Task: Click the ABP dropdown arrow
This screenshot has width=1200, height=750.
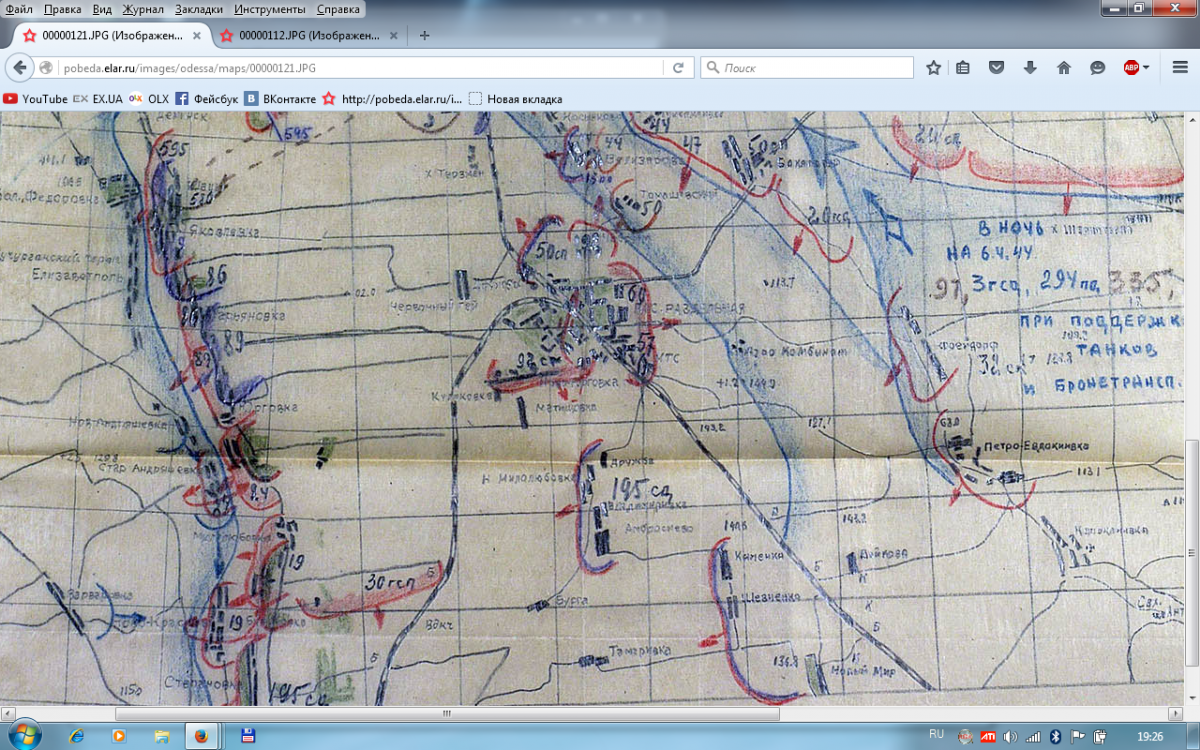Action: click(x=1146, y=68)
